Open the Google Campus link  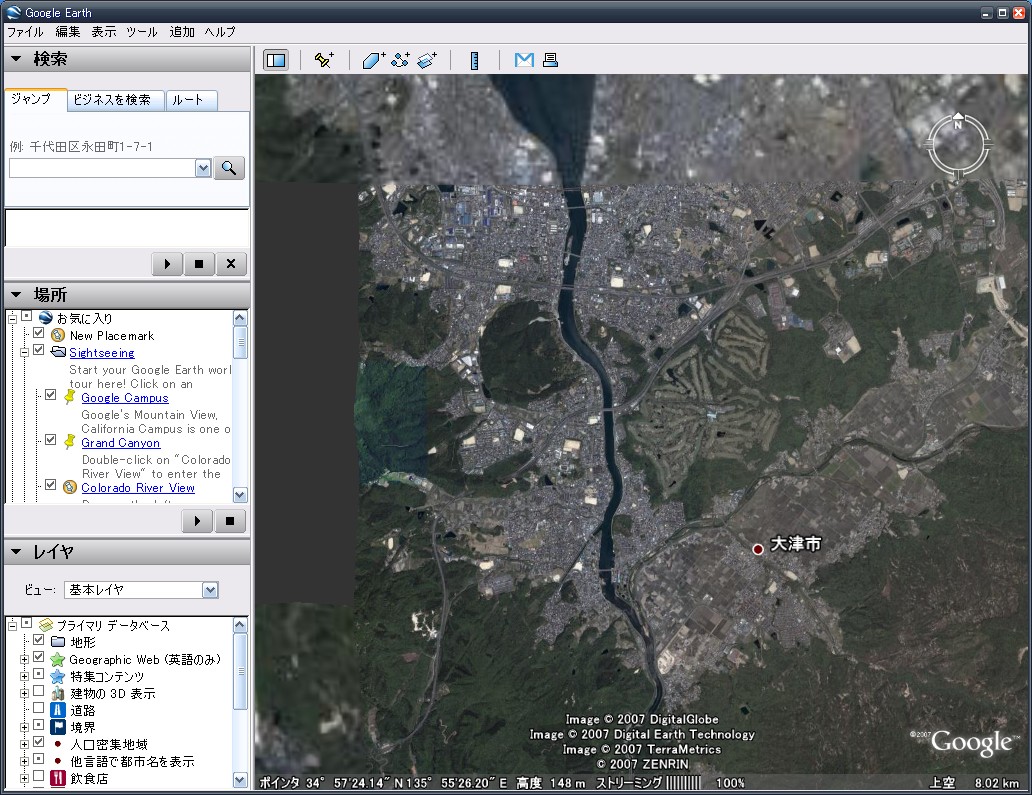point(125,398)
